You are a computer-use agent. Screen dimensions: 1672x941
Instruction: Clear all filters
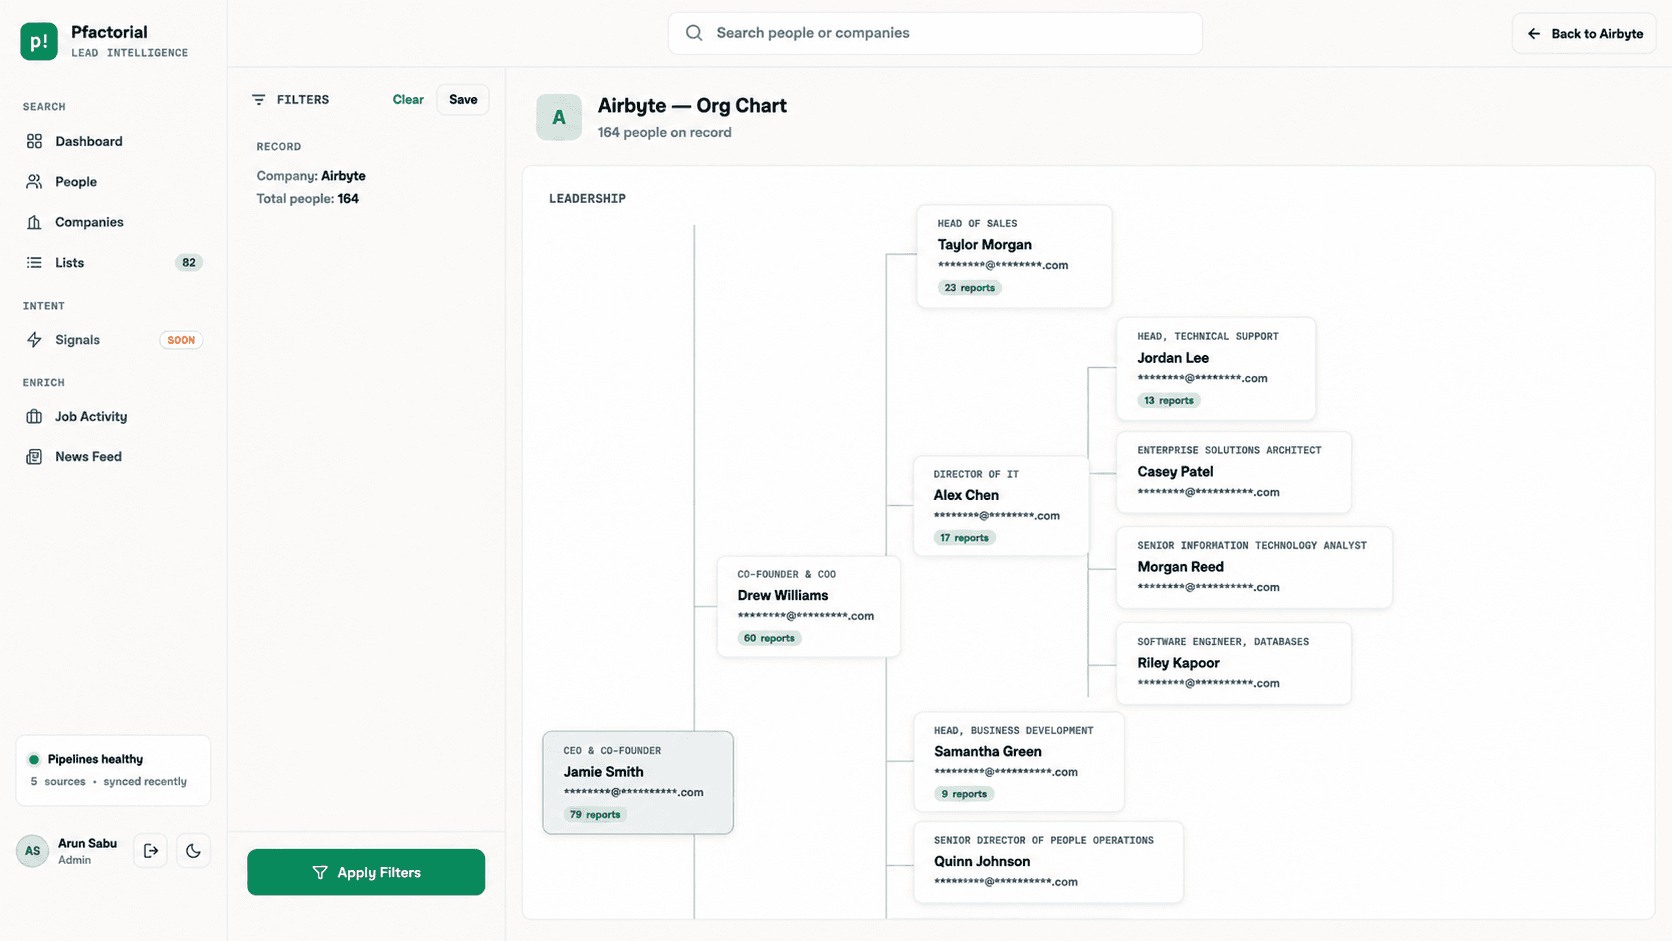click(x=408, y=100)
